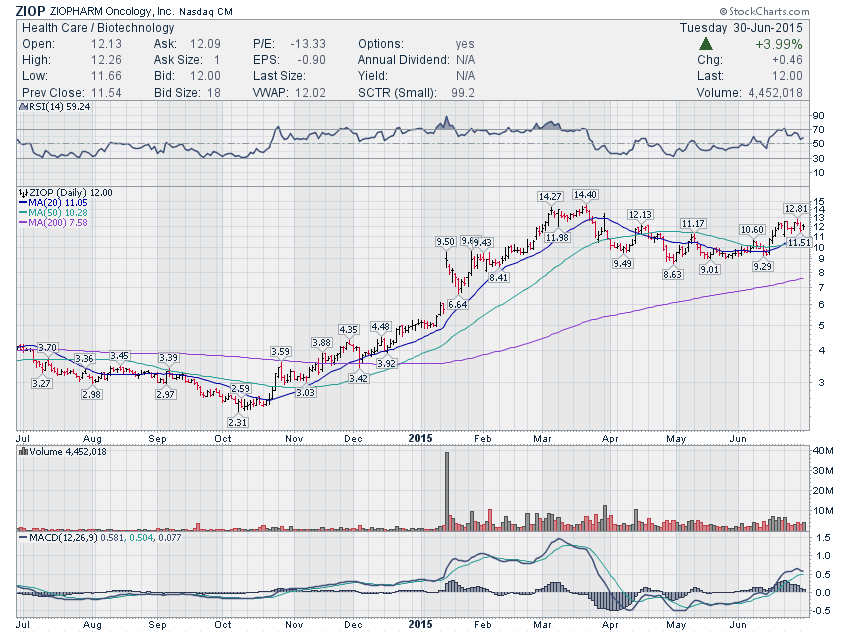Click the Ask 12.09 value
850x633 pixels.
(205, 44)
